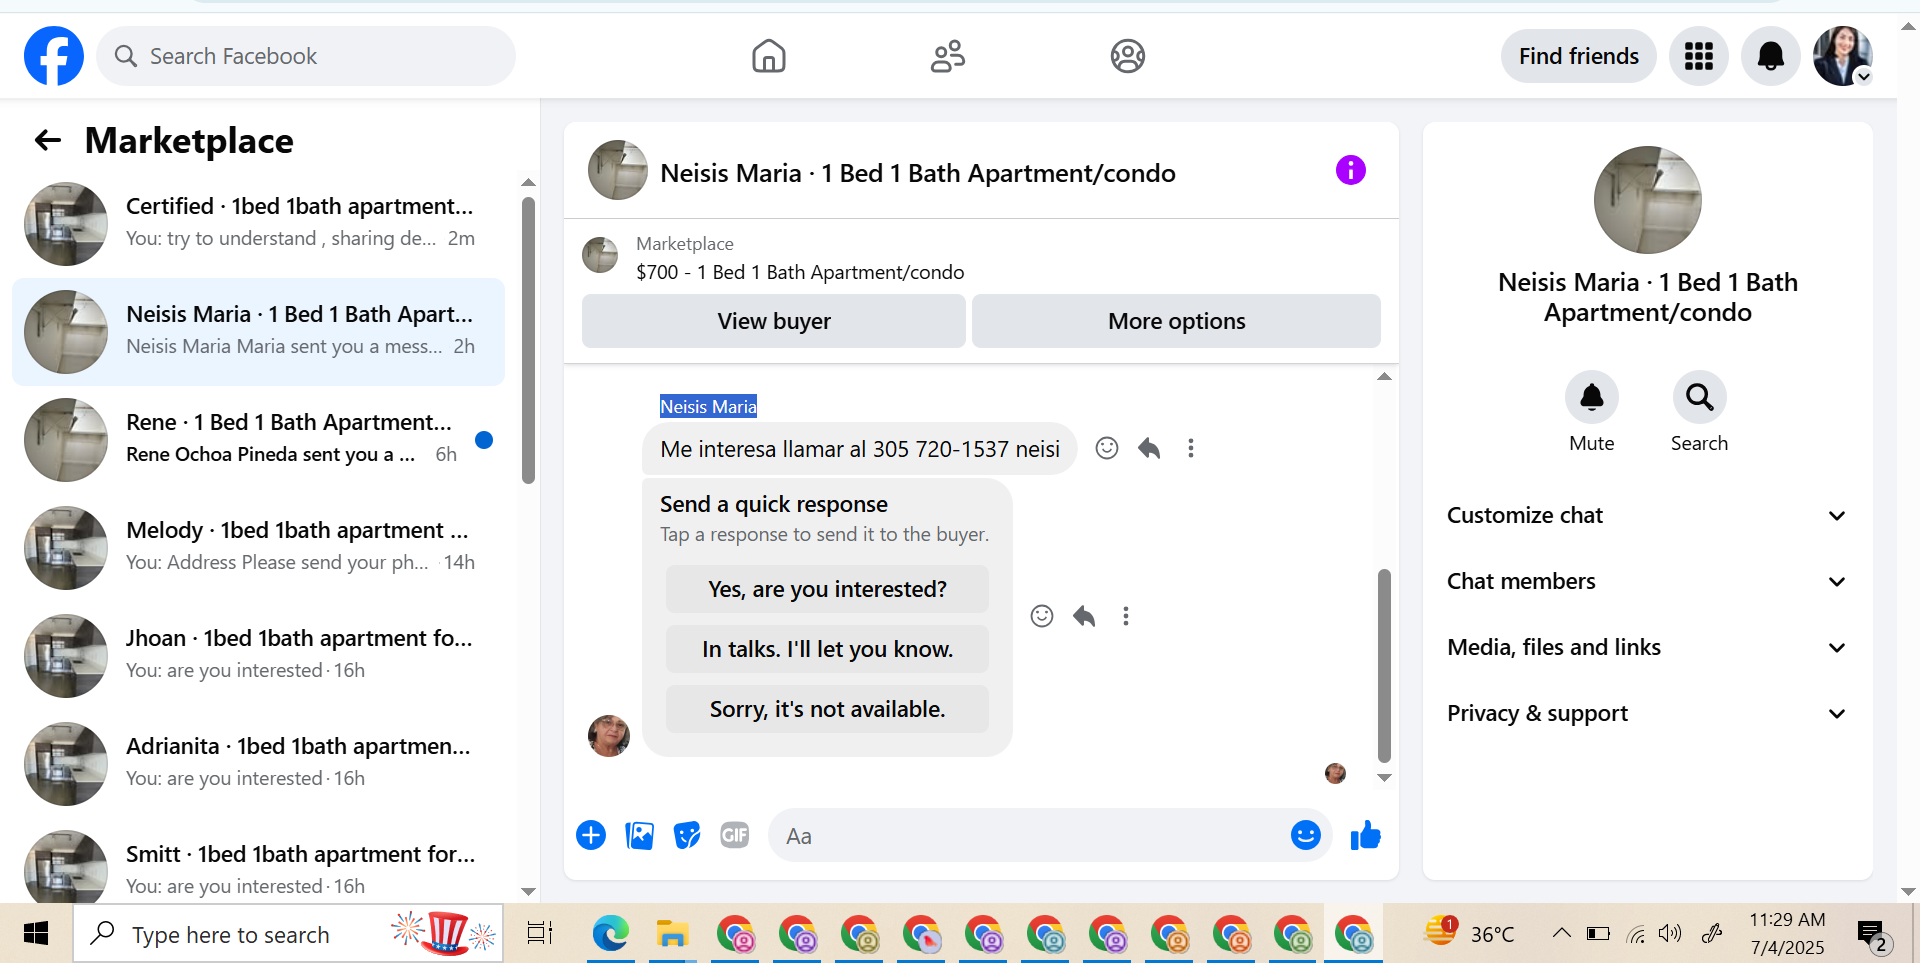Send a thumbs-up like
The height and width of the screenshot is (963, 1920).
pyautogui.click(x=1365, y=835)
